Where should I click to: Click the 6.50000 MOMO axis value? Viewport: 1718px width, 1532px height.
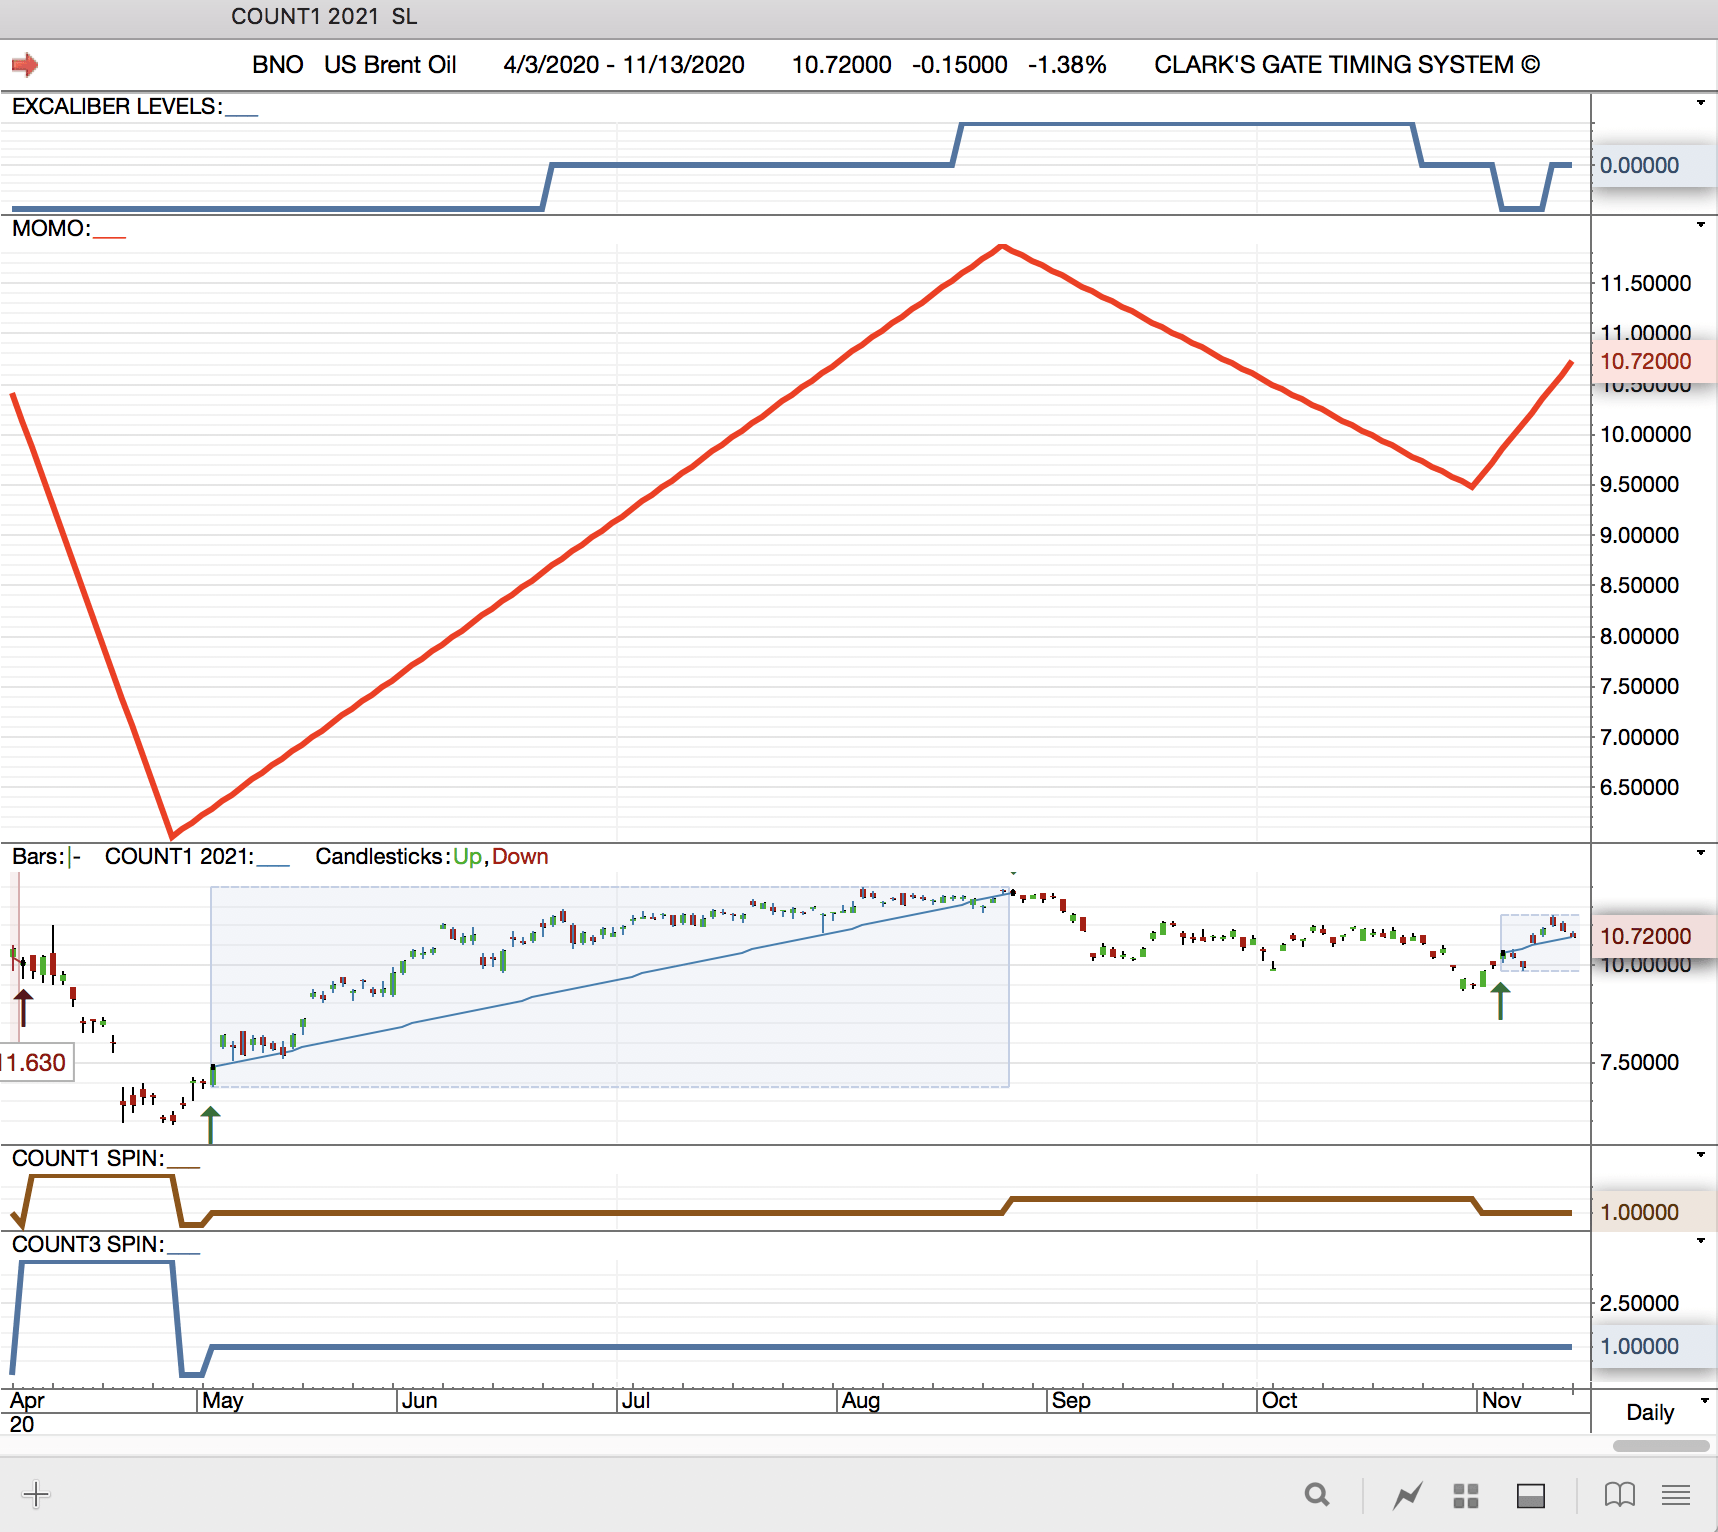[x=1640, y=787]
